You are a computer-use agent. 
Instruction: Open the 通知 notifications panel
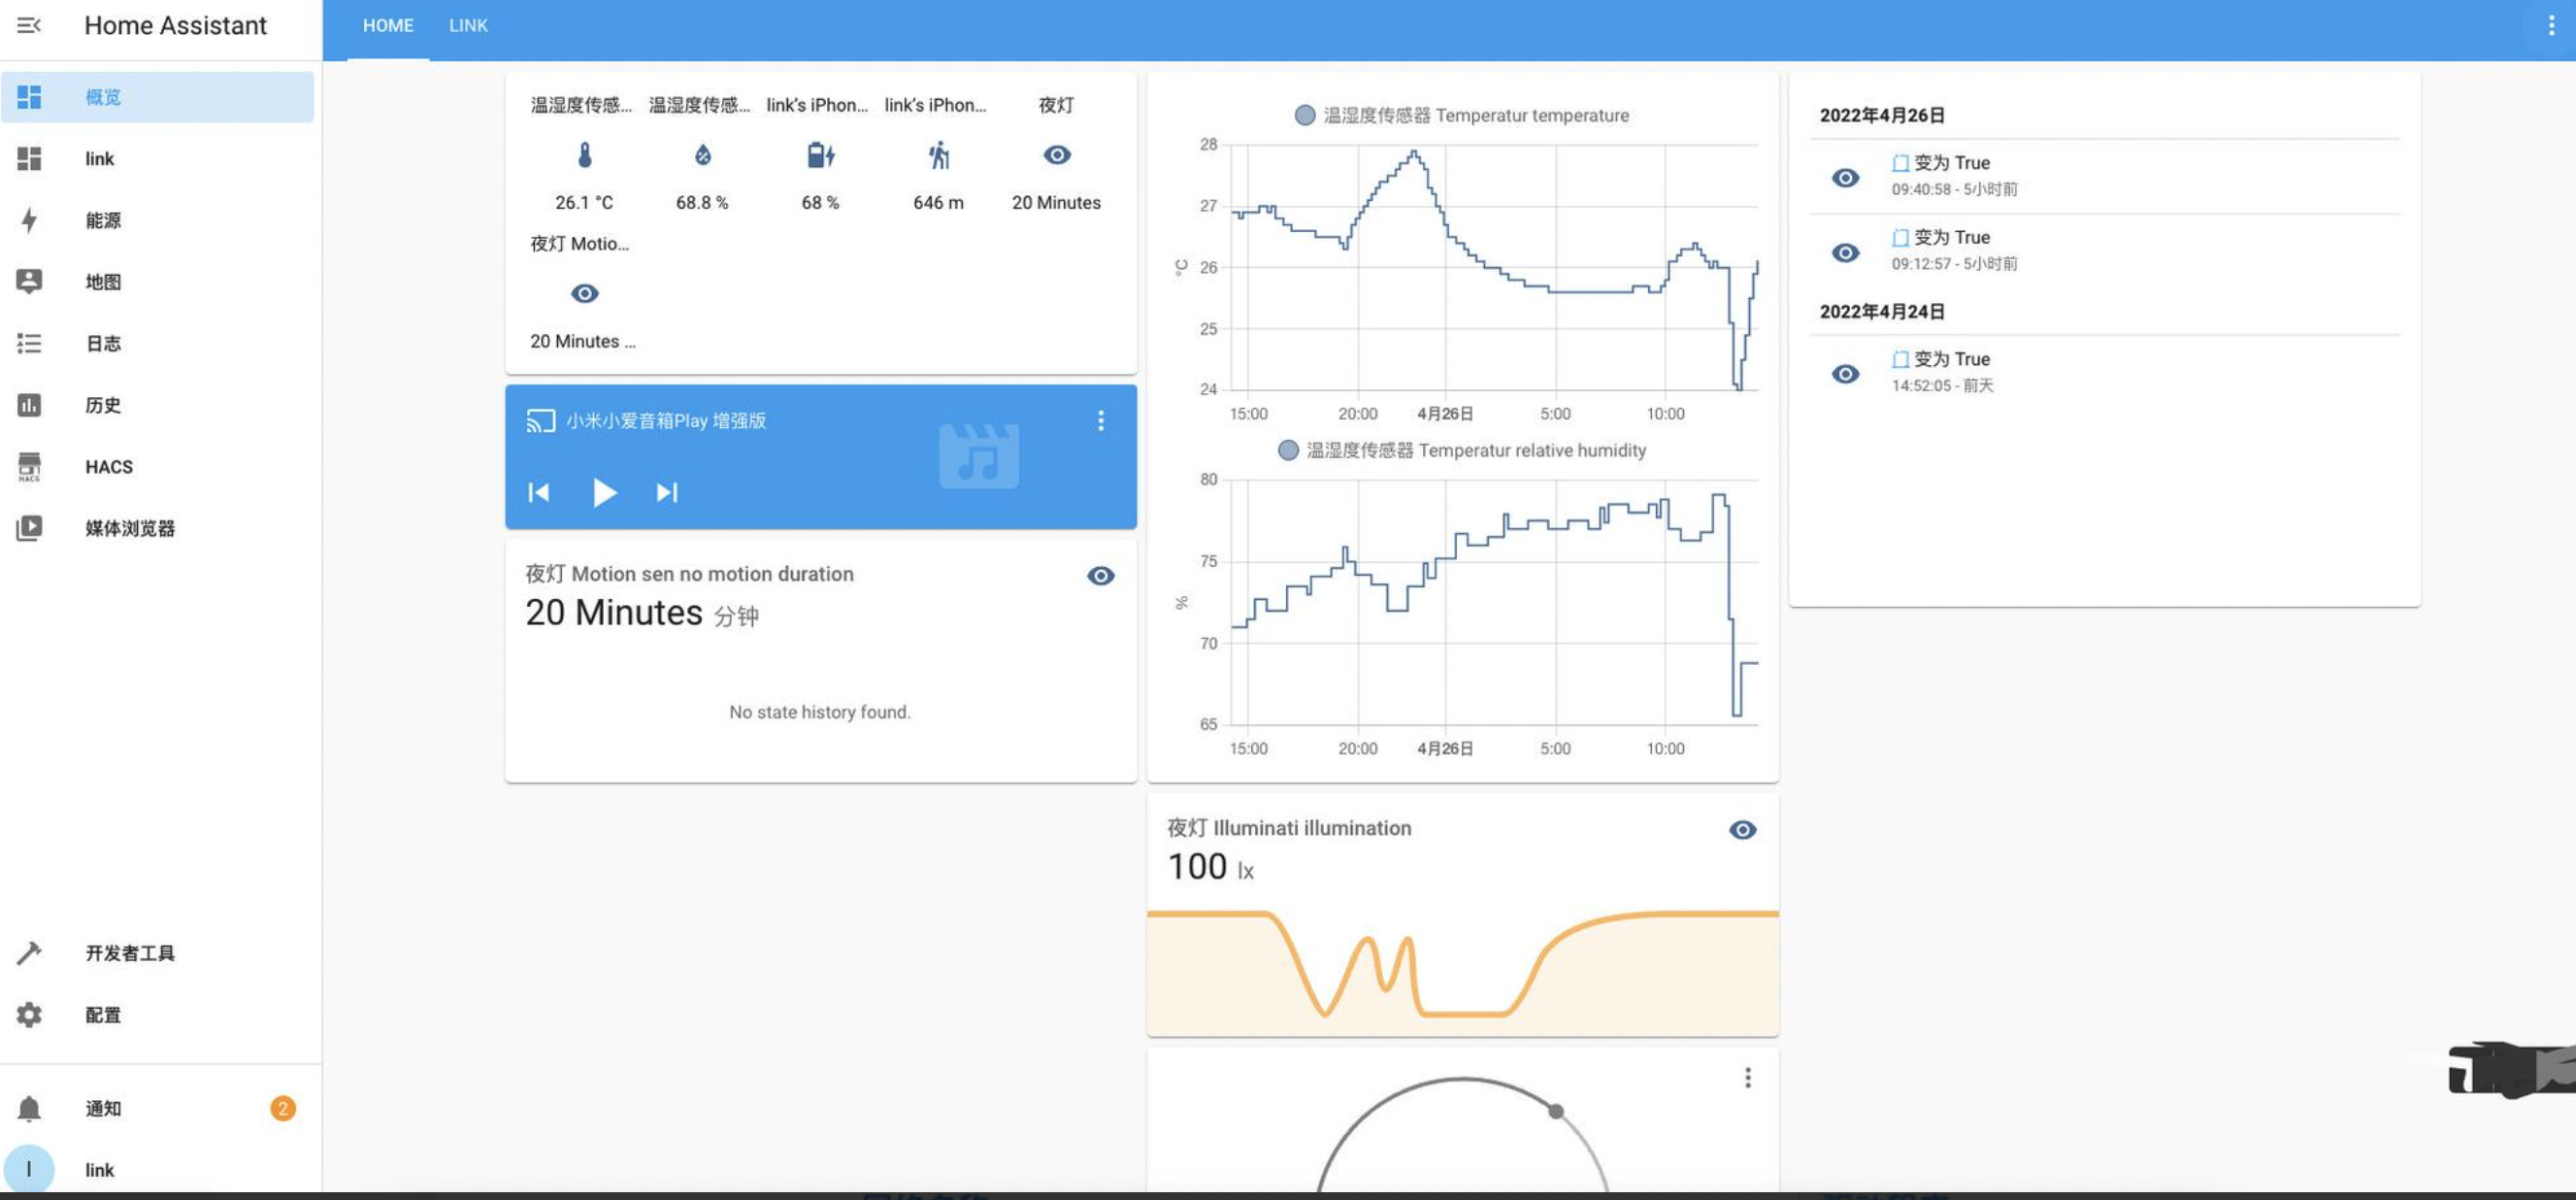[157, 1108]
